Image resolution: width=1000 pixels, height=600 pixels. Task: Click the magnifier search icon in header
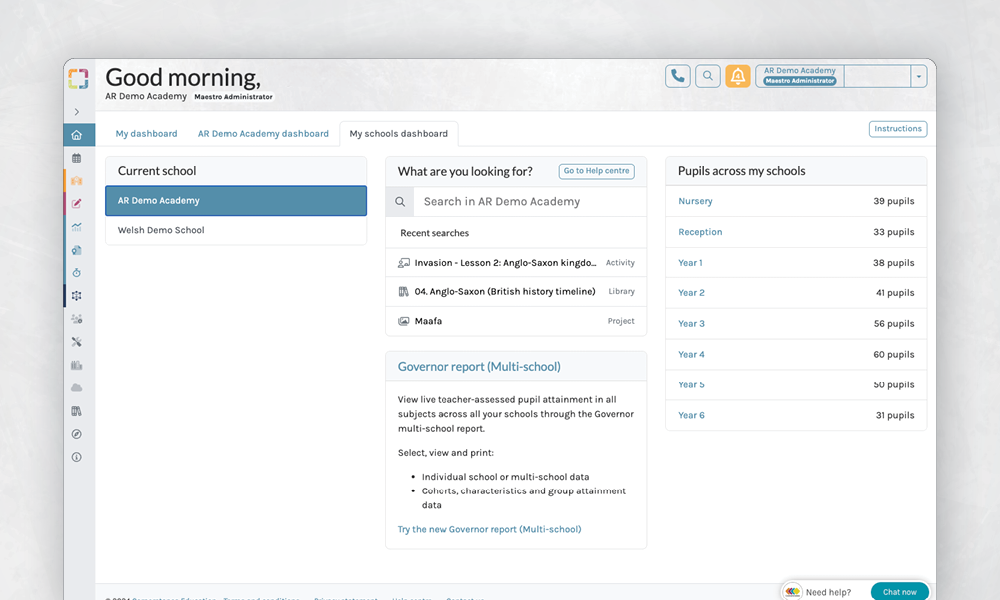708,76
